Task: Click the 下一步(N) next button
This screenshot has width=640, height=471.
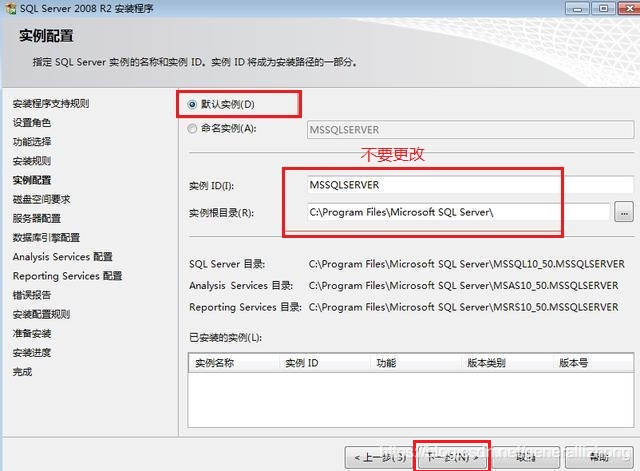Action: [x=452, y=457]
